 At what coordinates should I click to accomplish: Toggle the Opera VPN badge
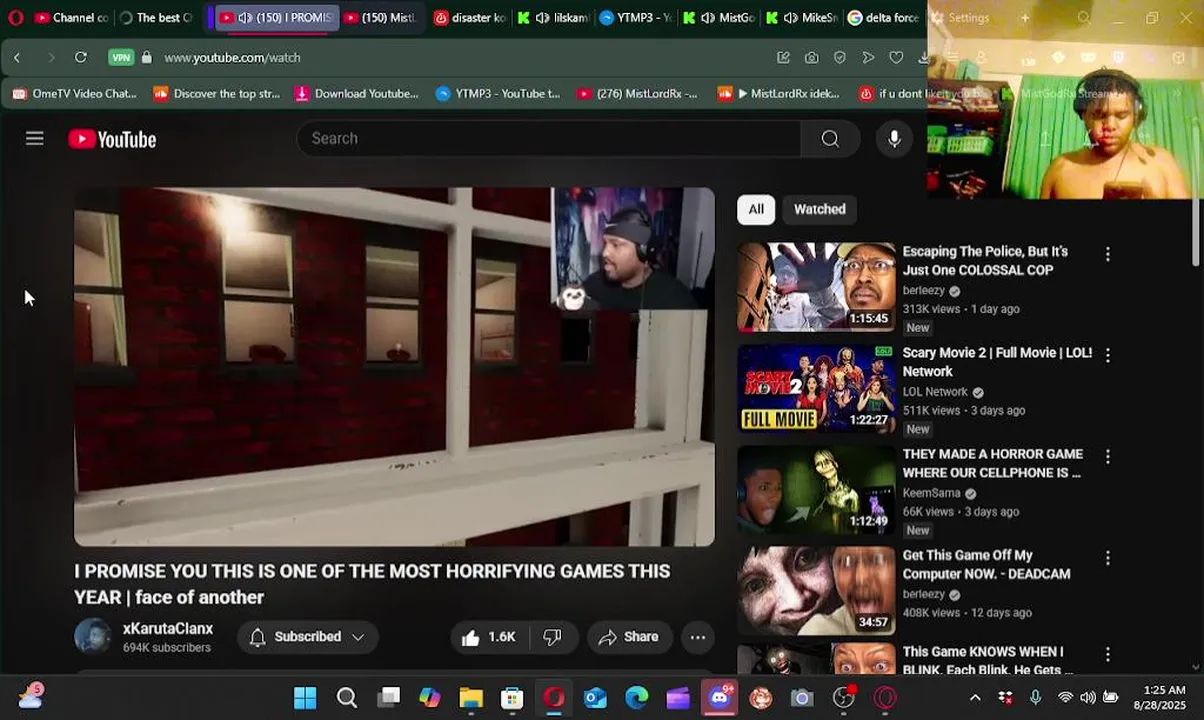(121, 58)
